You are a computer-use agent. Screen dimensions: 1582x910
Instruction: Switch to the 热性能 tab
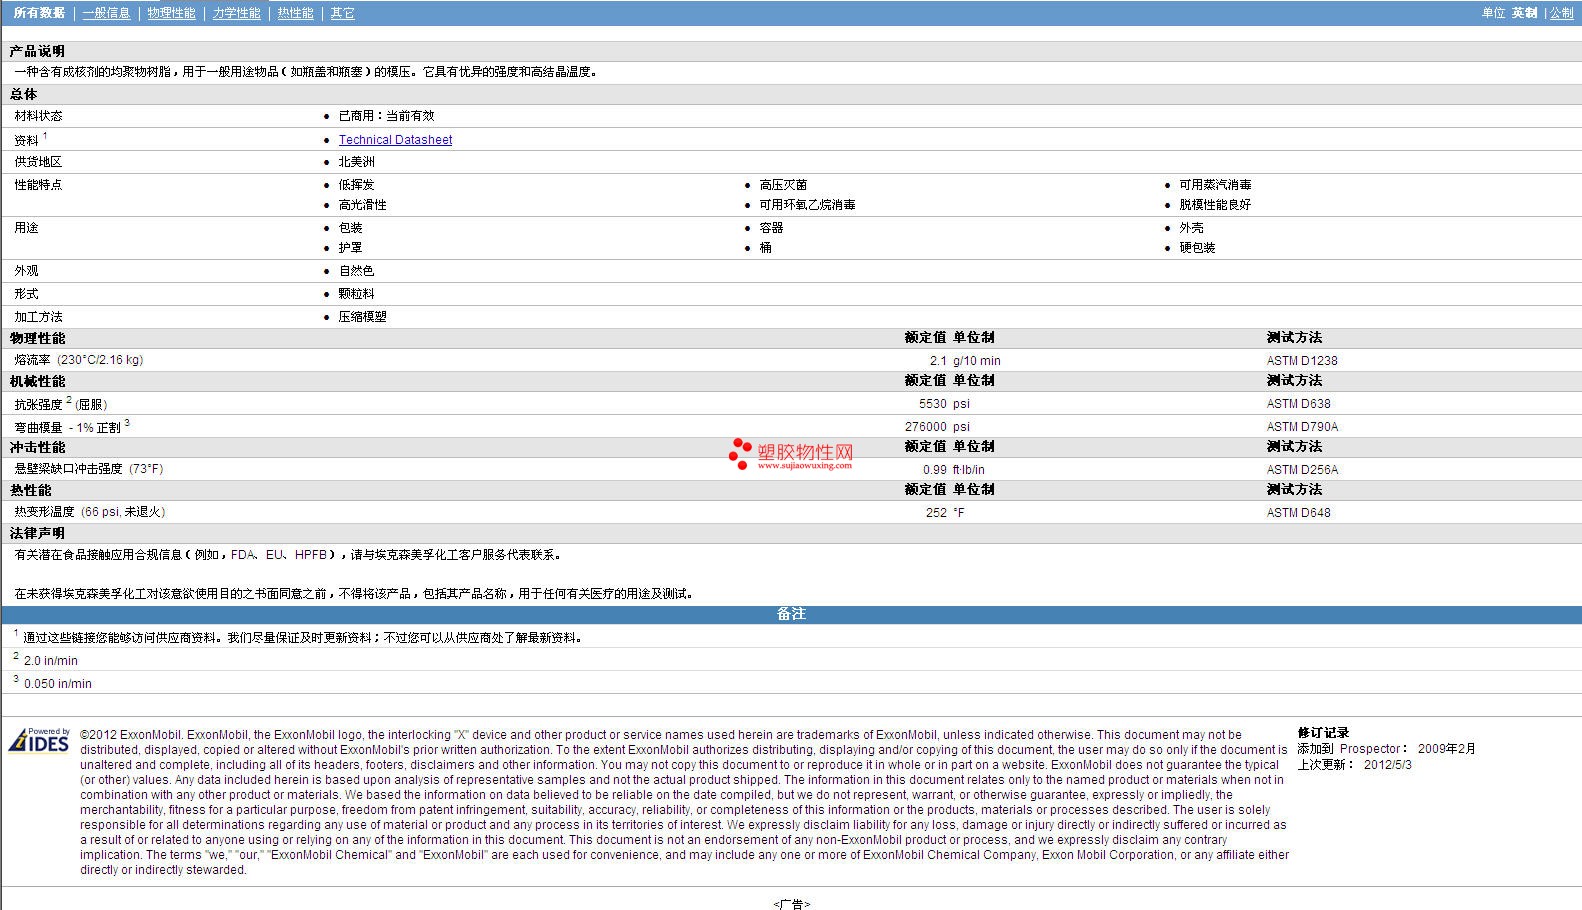295,13
